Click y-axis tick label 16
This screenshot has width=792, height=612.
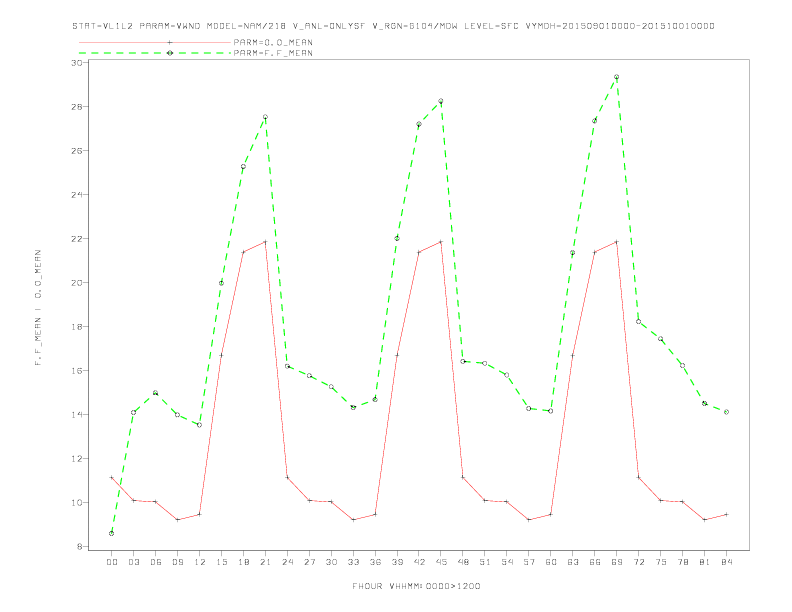point(77,371)
